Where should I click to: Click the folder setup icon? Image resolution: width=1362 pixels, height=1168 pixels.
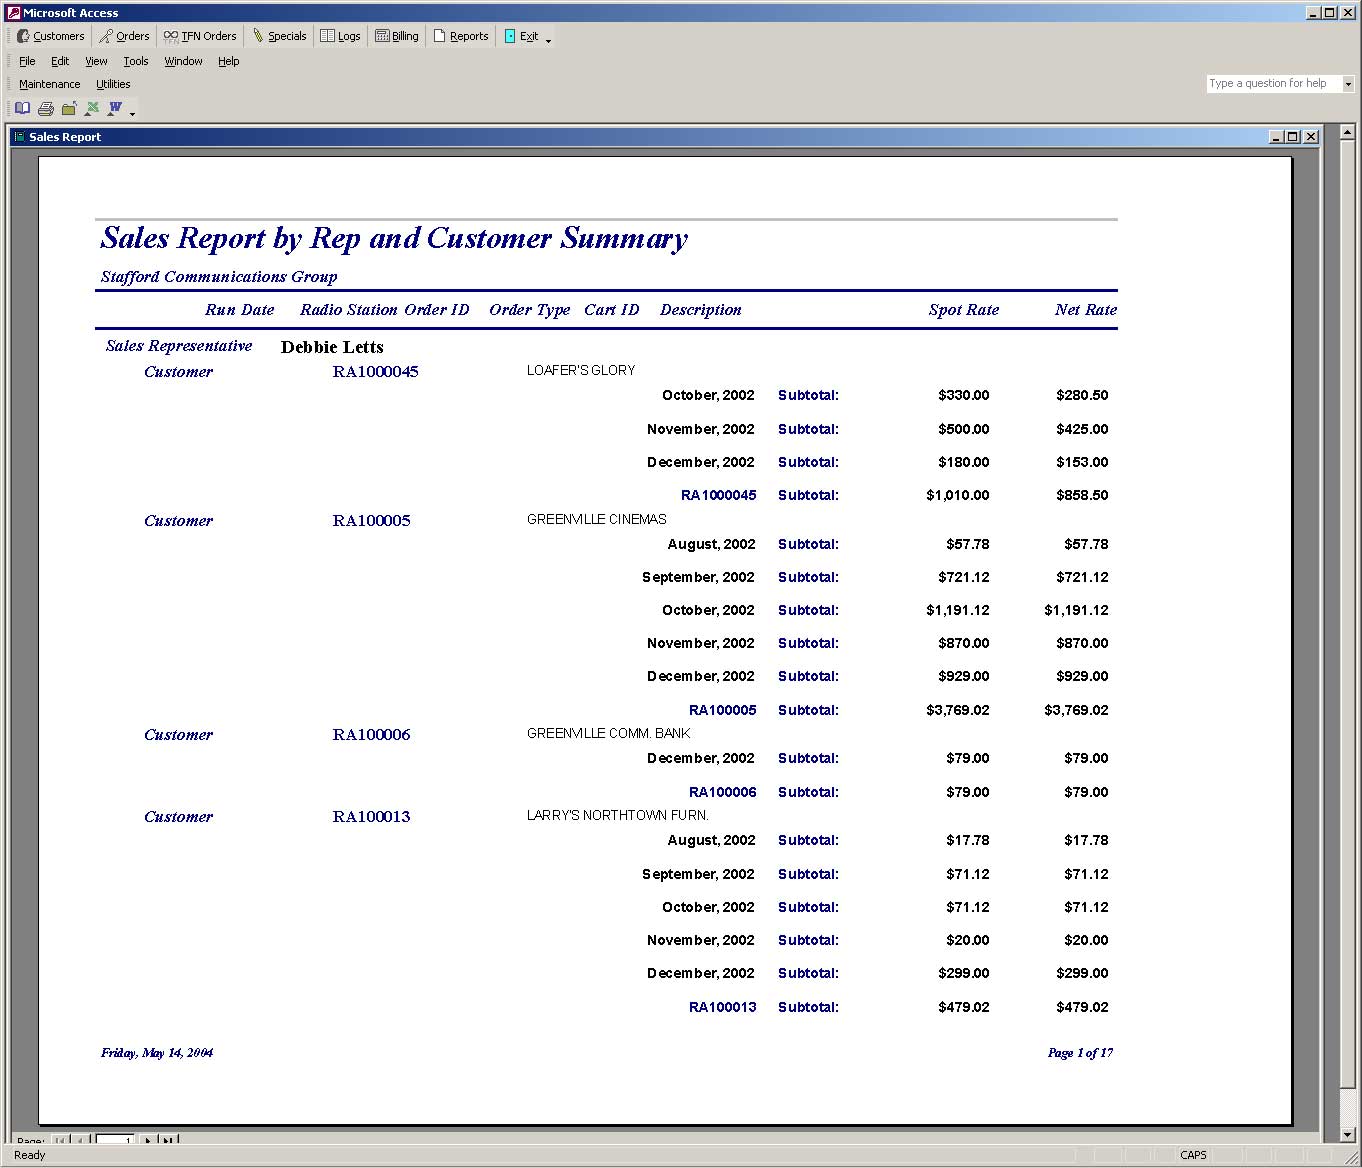coord(69,108)
